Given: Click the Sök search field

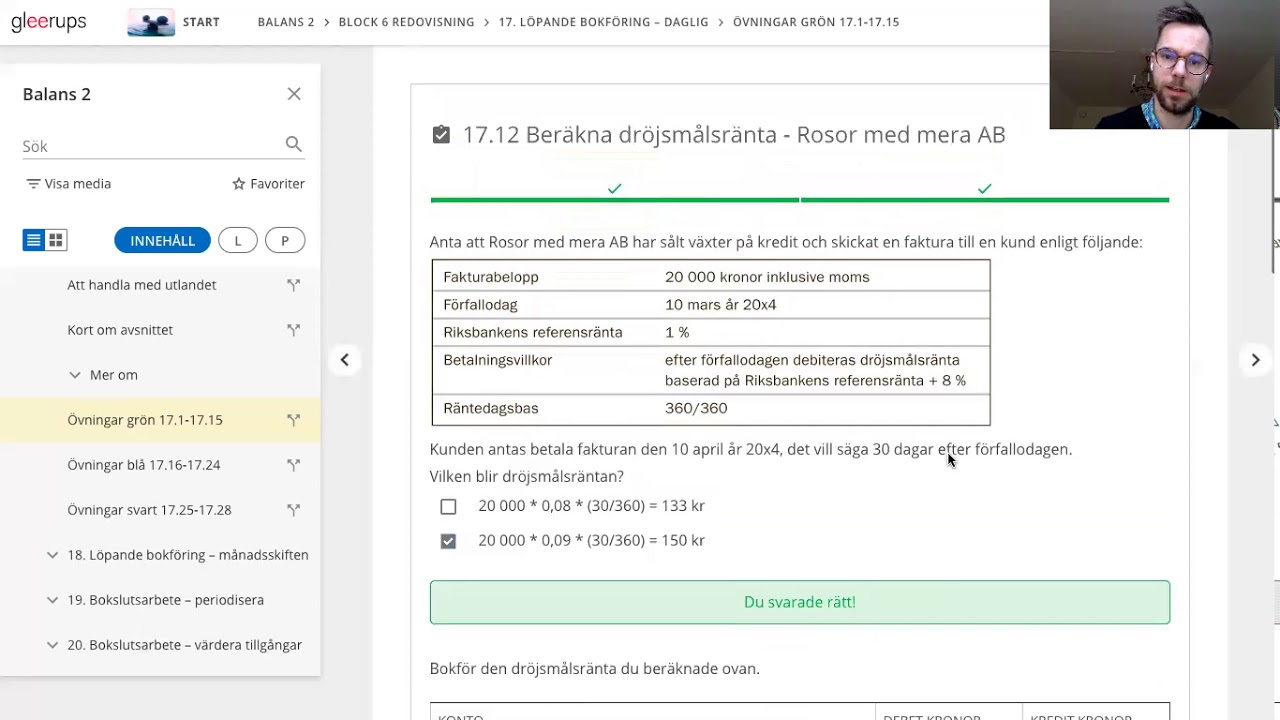Looking at the screenshot, I should pyautogui.click(x=150, y=146).
